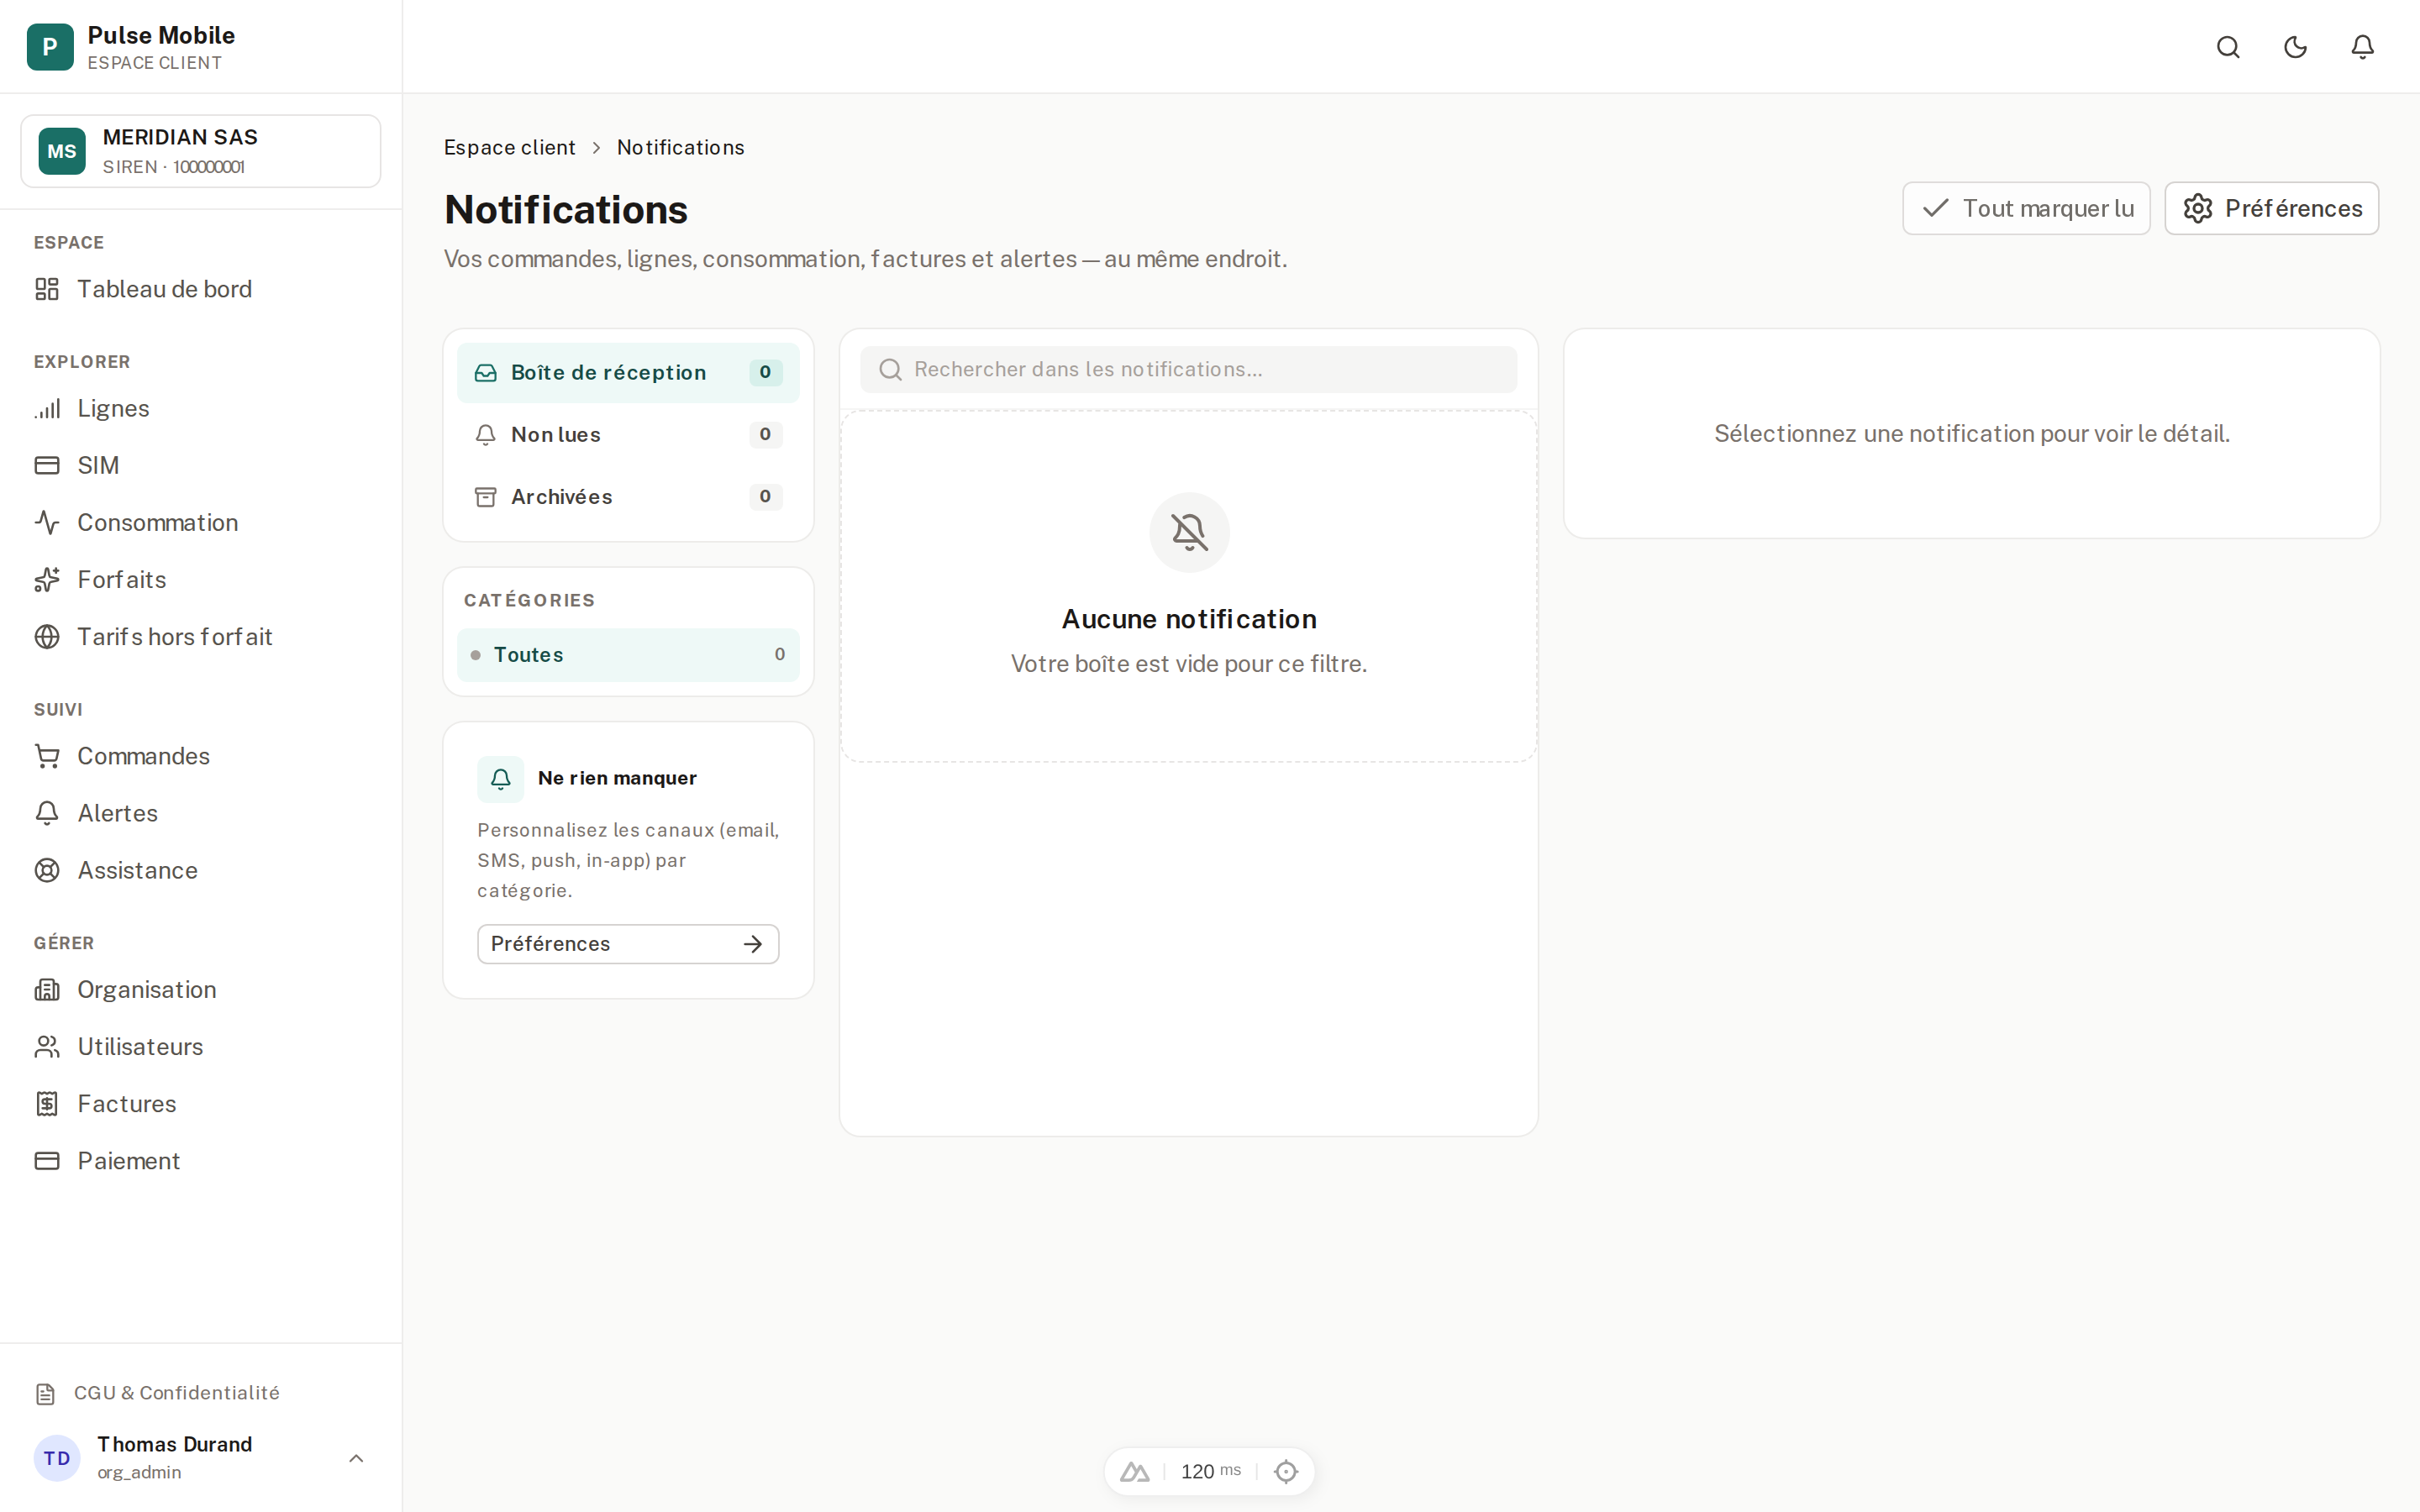Screen dimensions: 2420x1512
Task: Go to Tableau de bord
Action: coord(201,289)
